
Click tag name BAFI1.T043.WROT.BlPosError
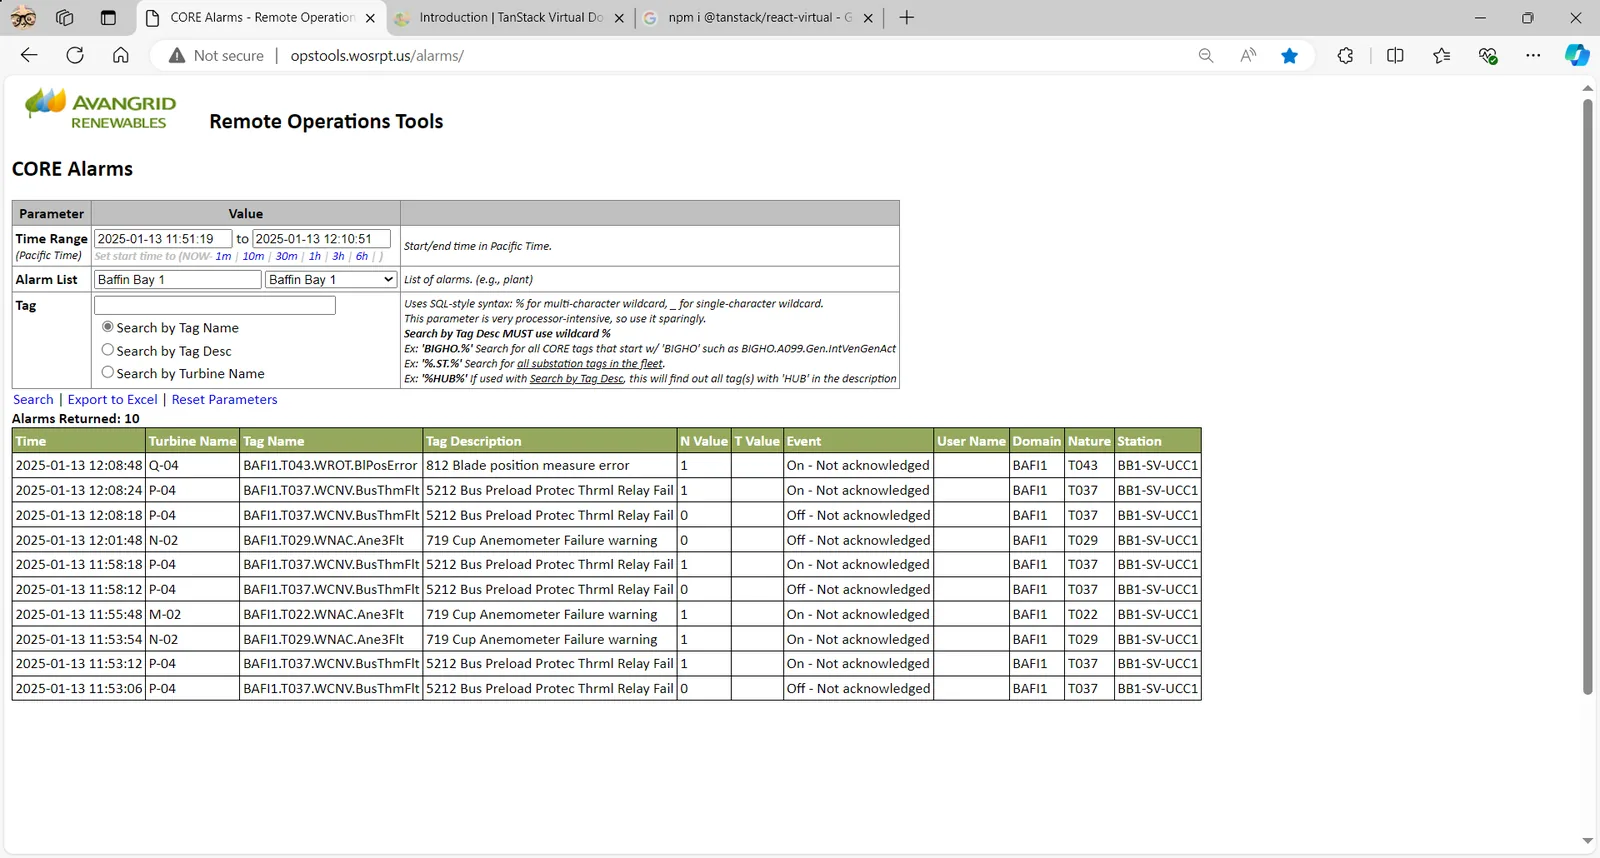click(330, 465)
